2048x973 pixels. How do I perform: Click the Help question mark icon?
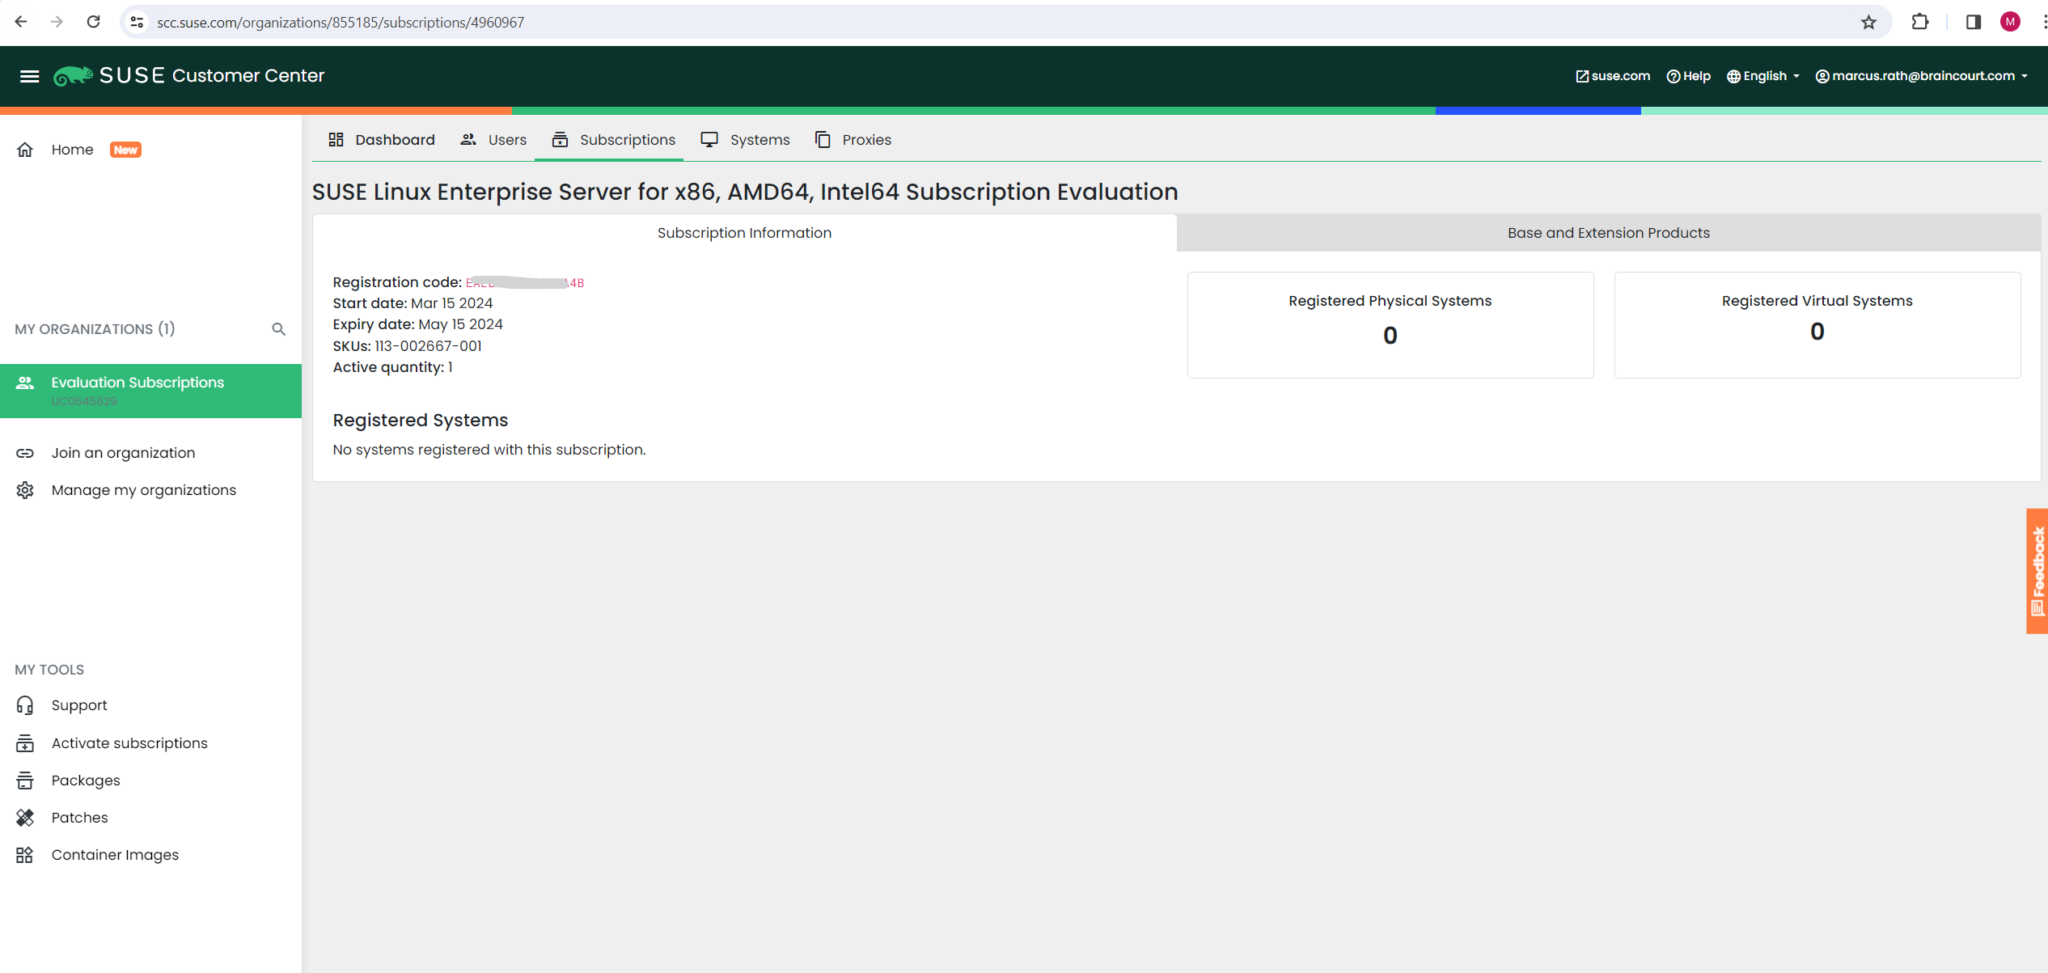[1672, 75]
